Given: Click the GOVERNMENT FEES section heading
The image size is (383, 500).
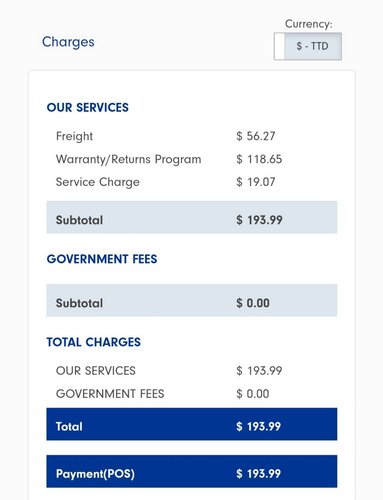Looking at the screenshot, I should 102,259.
